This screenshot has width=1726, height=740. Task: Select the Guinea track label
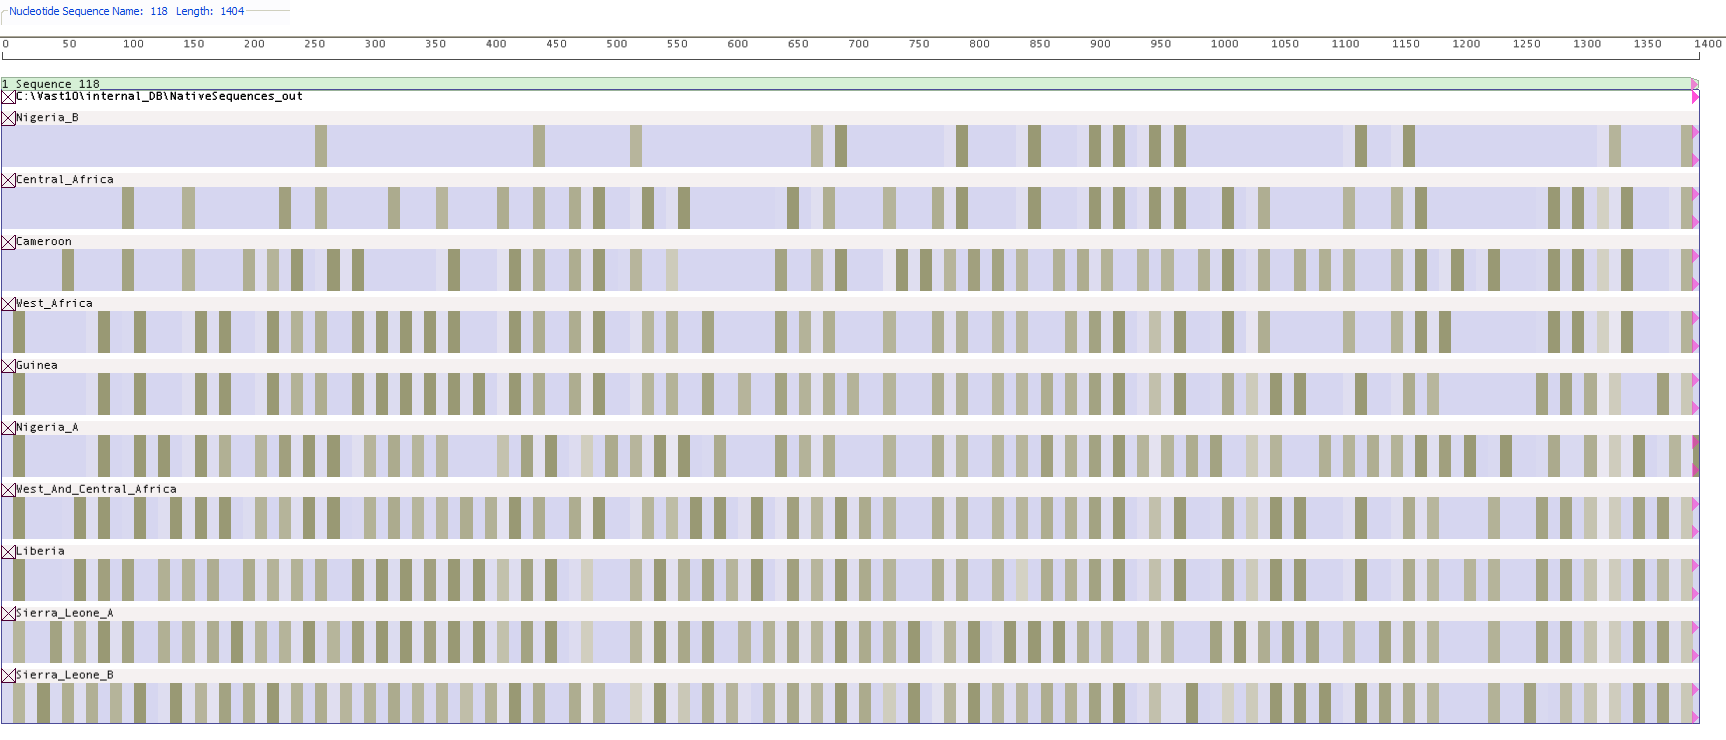[x=37, y=365]
